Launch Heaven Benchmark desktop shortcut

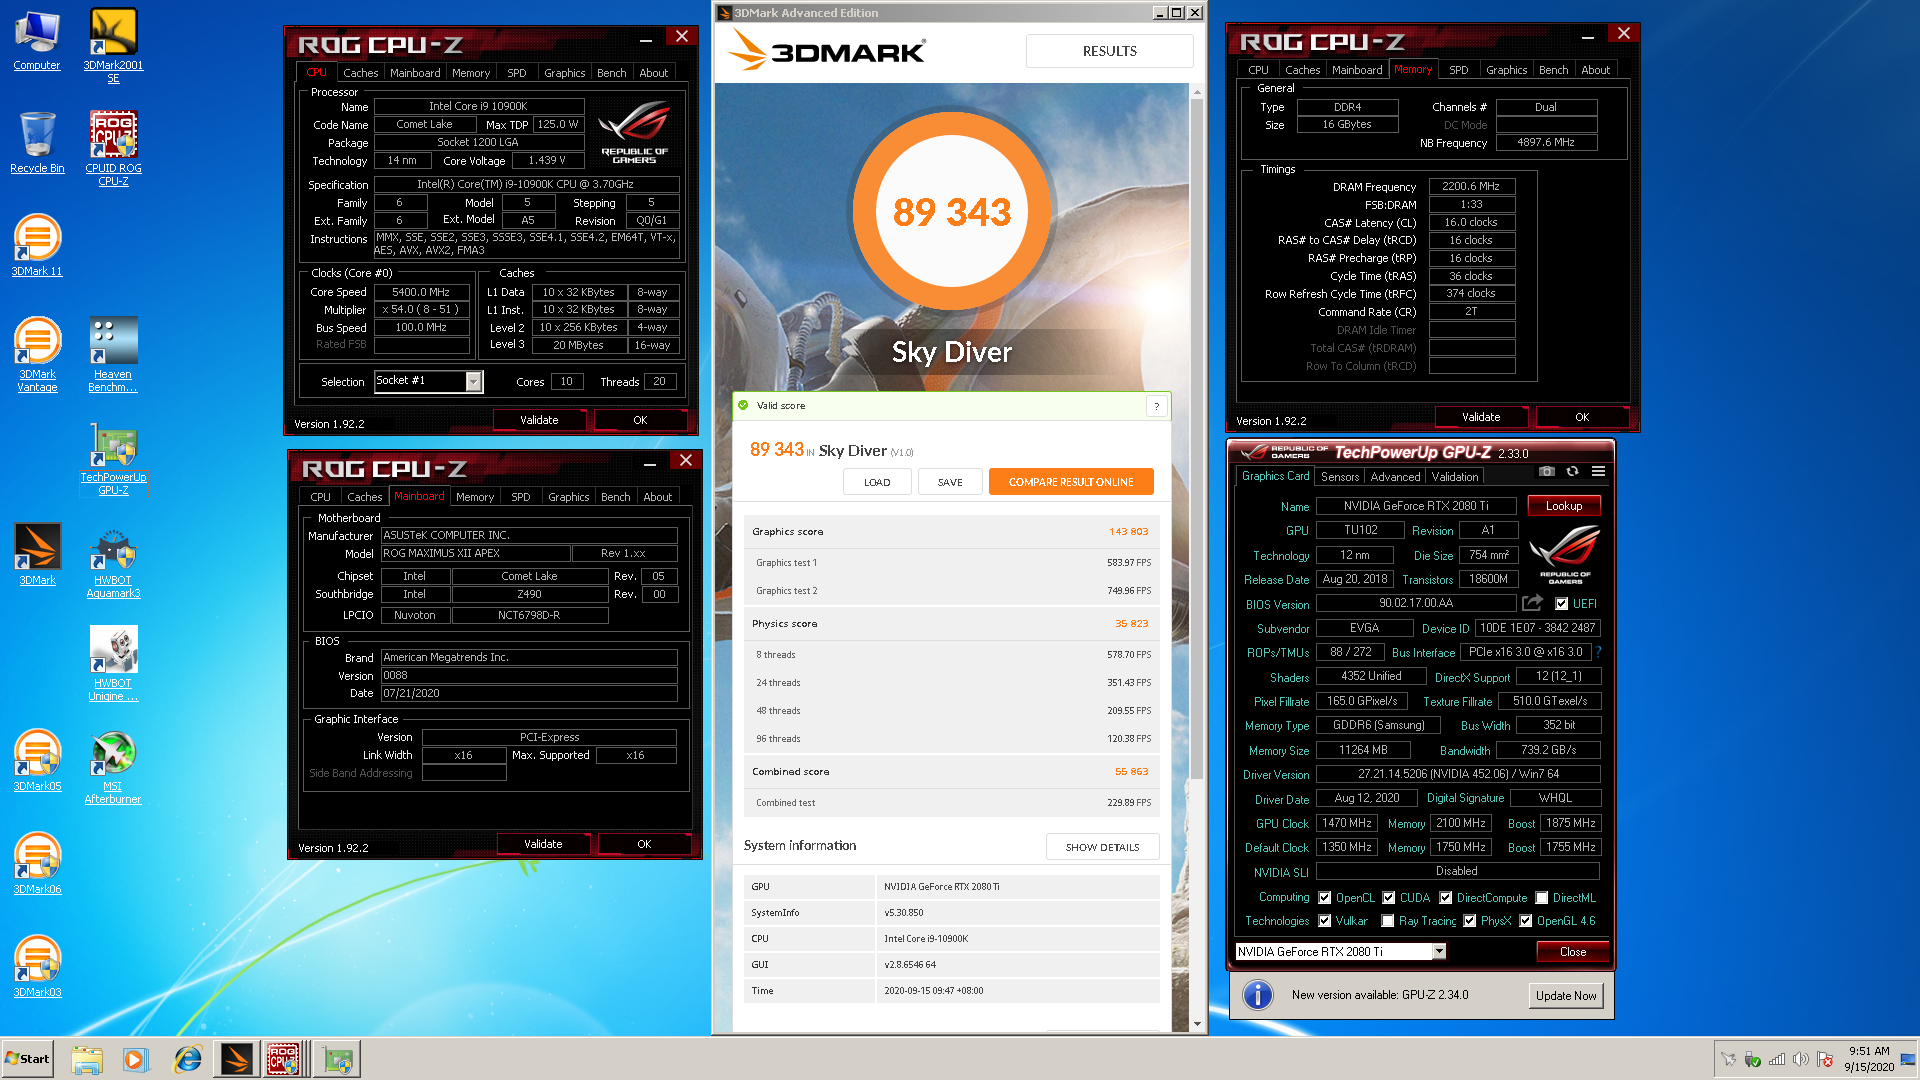click(113, 355)
